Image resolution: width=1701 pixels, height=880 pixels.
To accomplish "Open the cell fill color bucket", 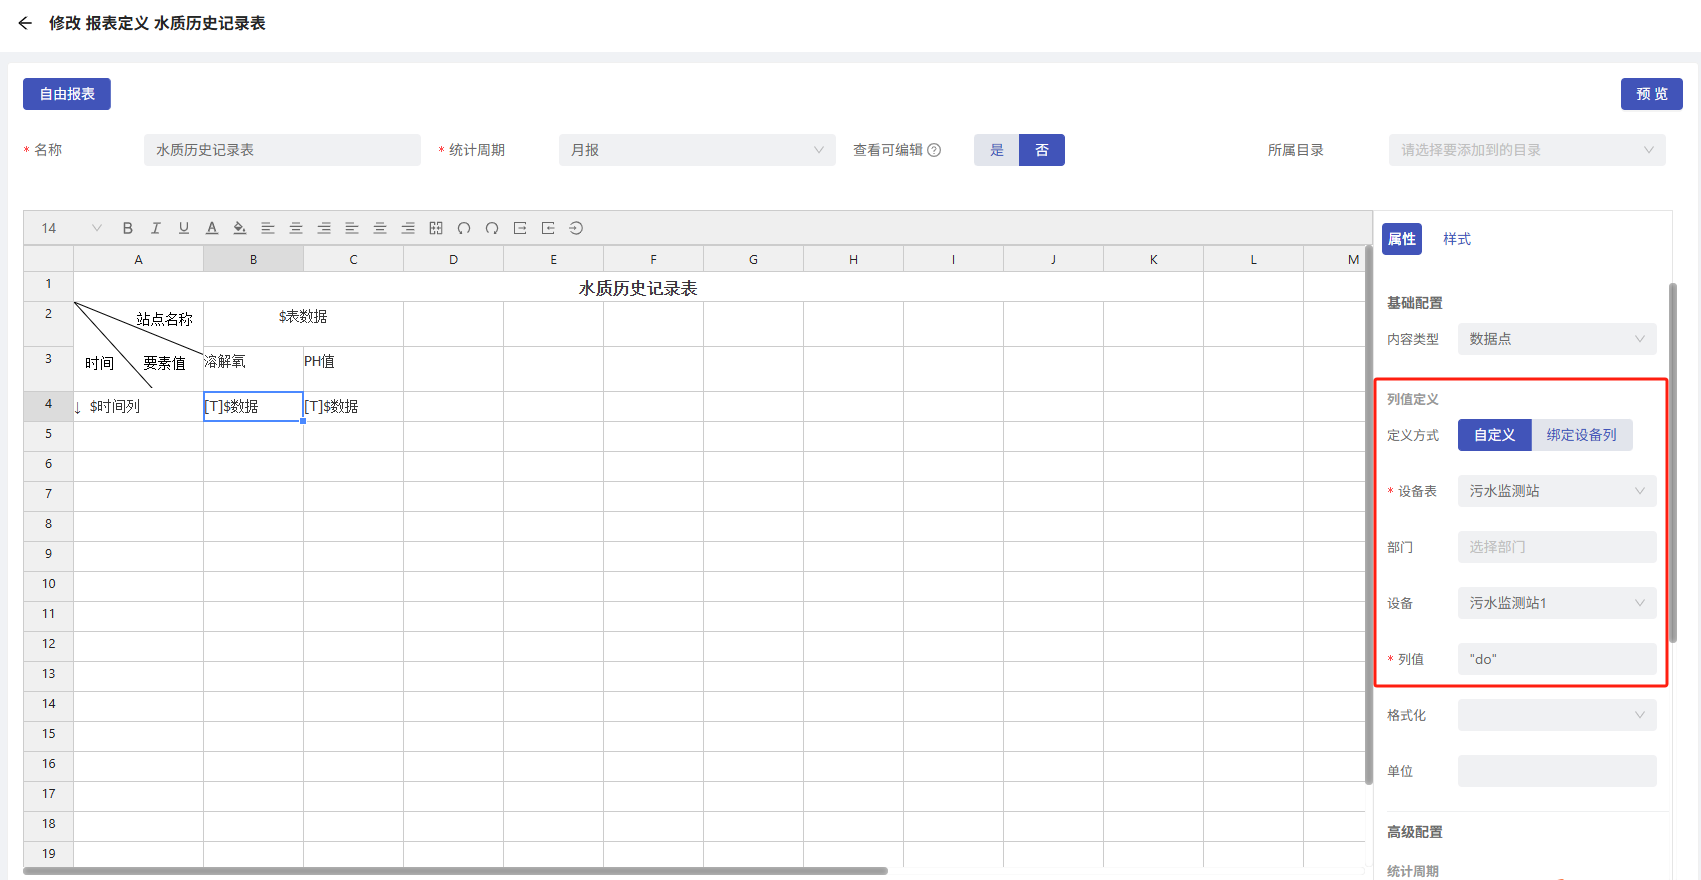I will 240,228.
